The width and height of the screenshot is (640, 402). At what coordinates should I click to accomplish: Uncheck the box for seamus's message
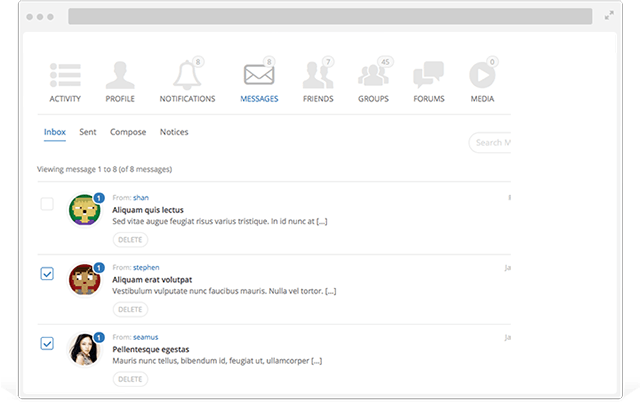[47, 343]
